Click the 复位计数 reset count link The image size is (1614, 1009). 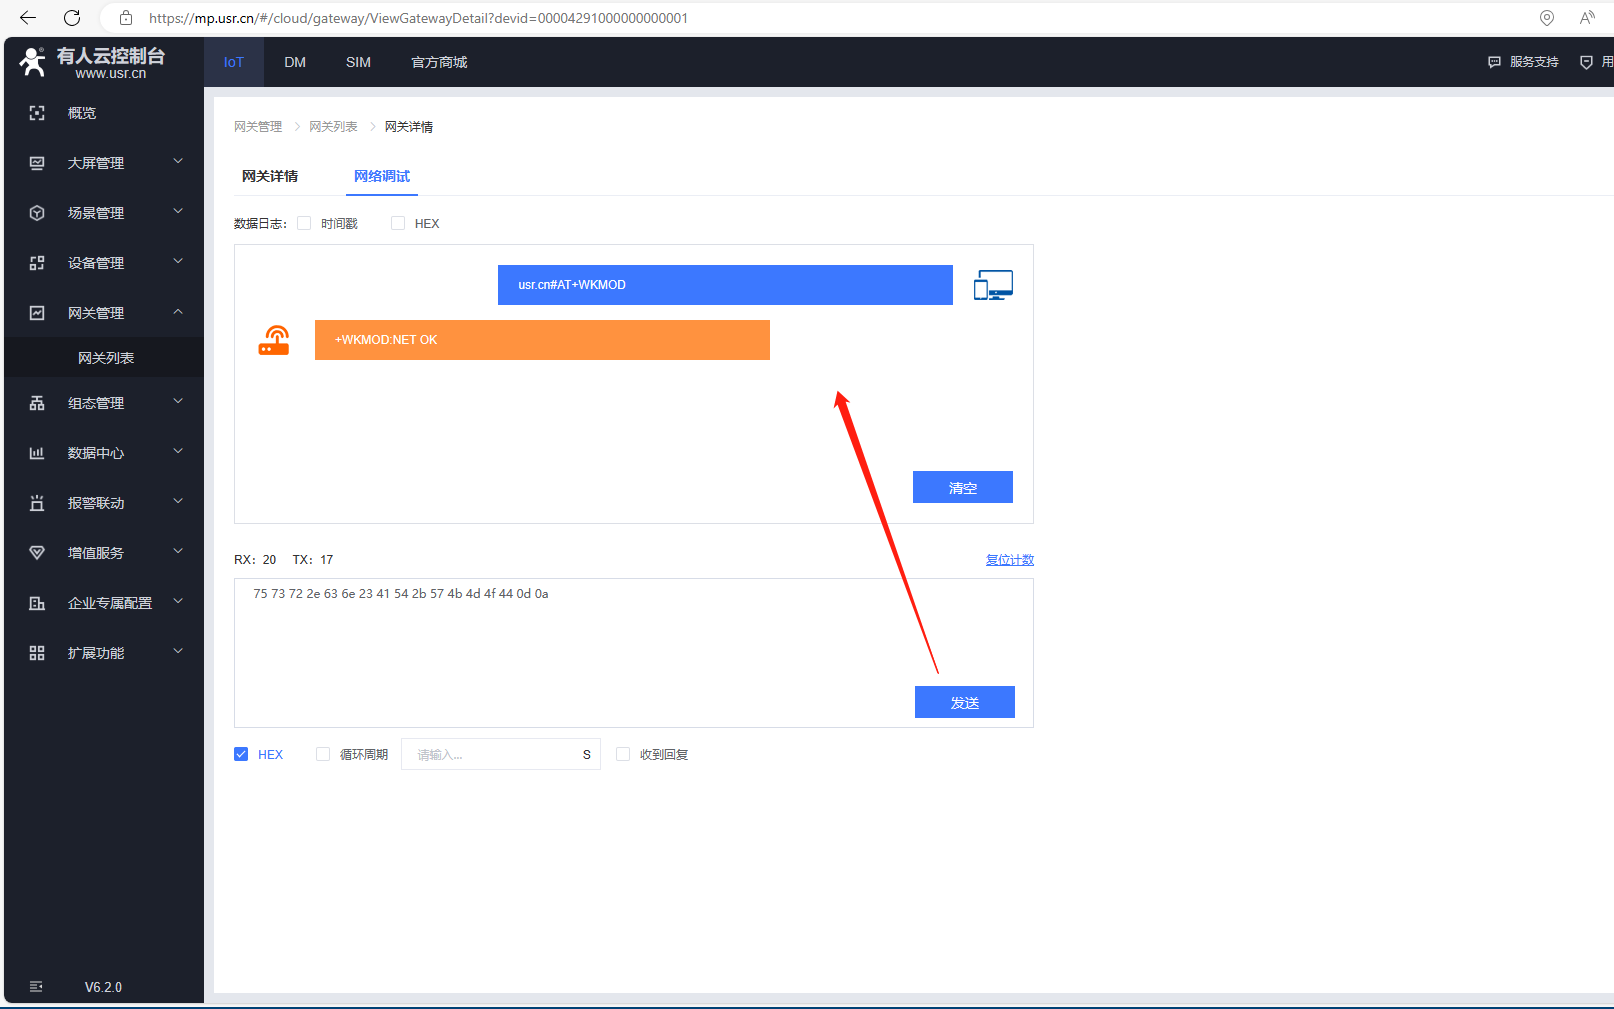point(1010,560)
